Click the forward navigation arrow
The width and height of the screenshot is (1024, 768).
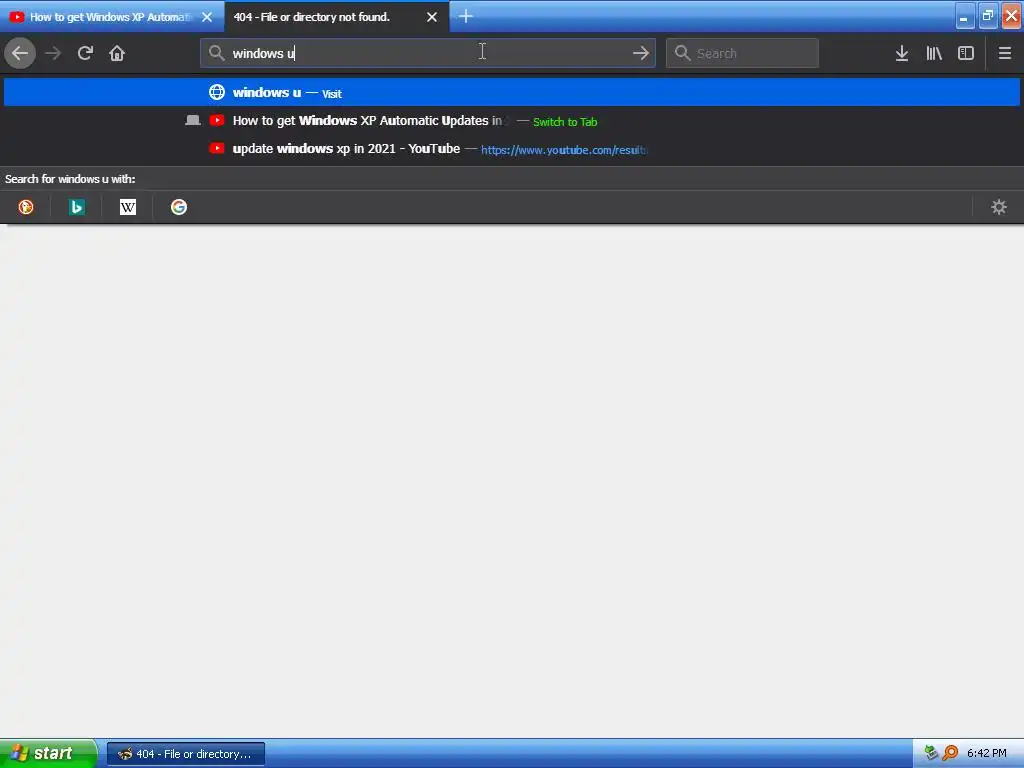[x=53, y=53]
